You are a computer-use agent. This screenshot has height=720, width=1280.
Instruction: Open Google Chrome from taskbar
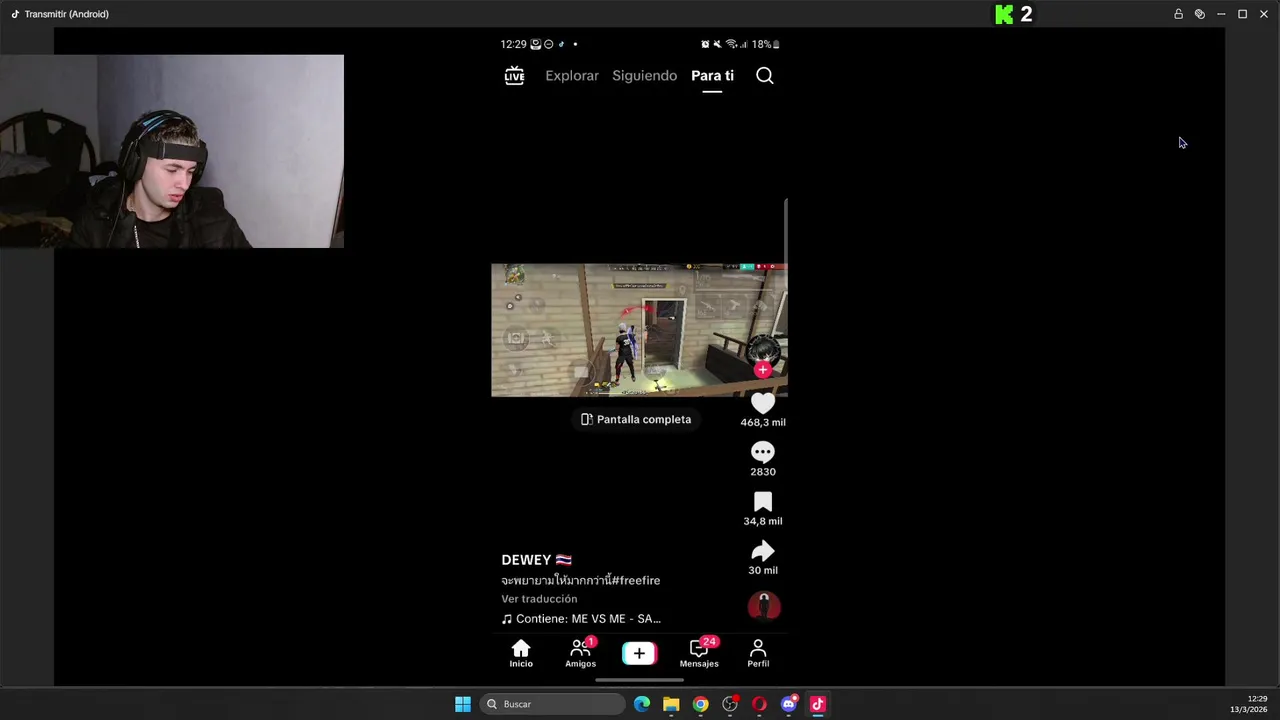coord(701,704)
